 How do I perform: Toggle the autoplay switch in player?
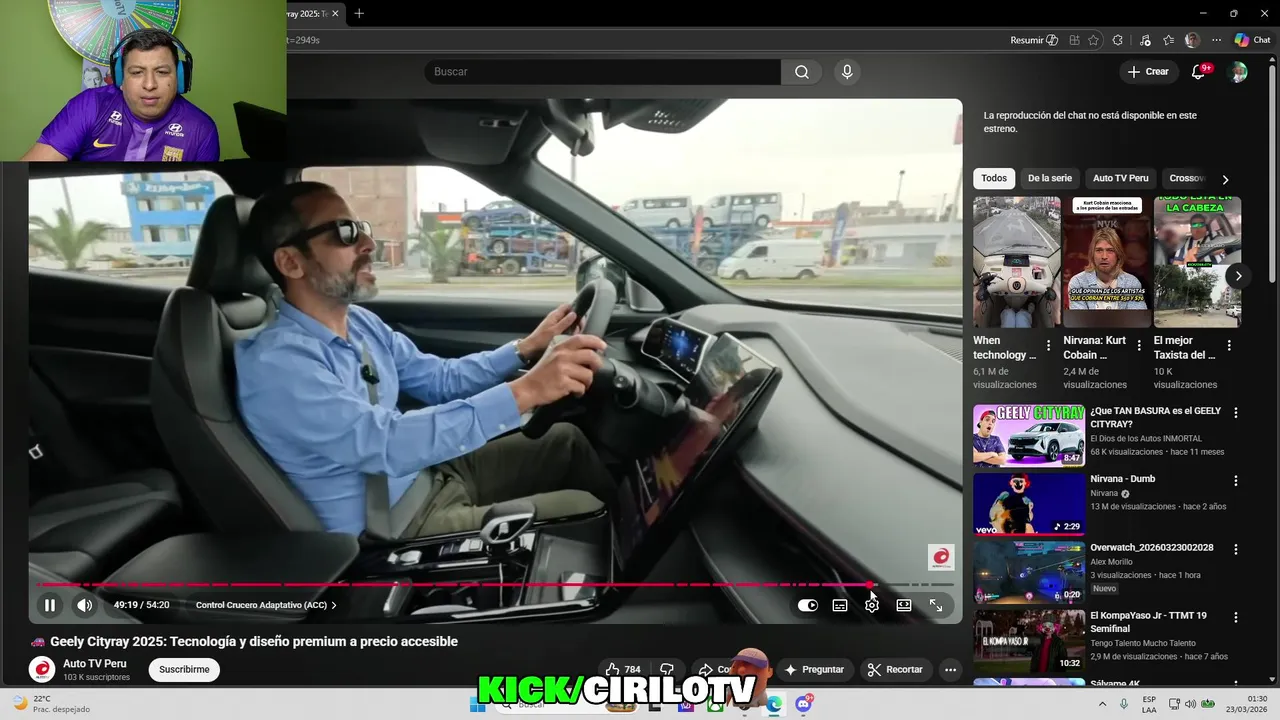(x=808, y=605)
